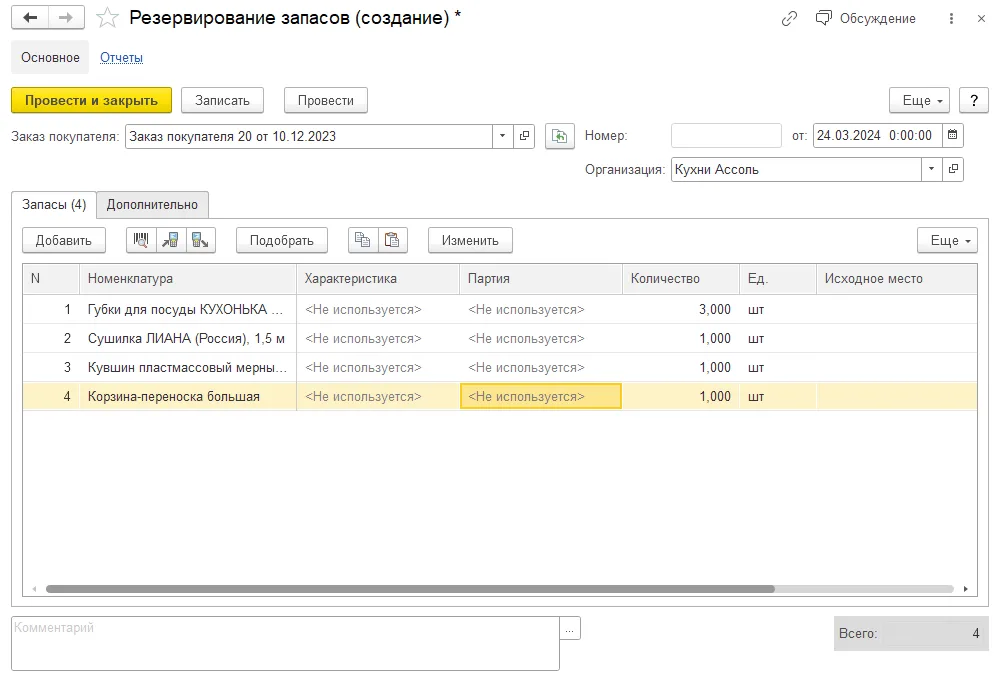Switch to the Дополнительно tab

[152, 205]
